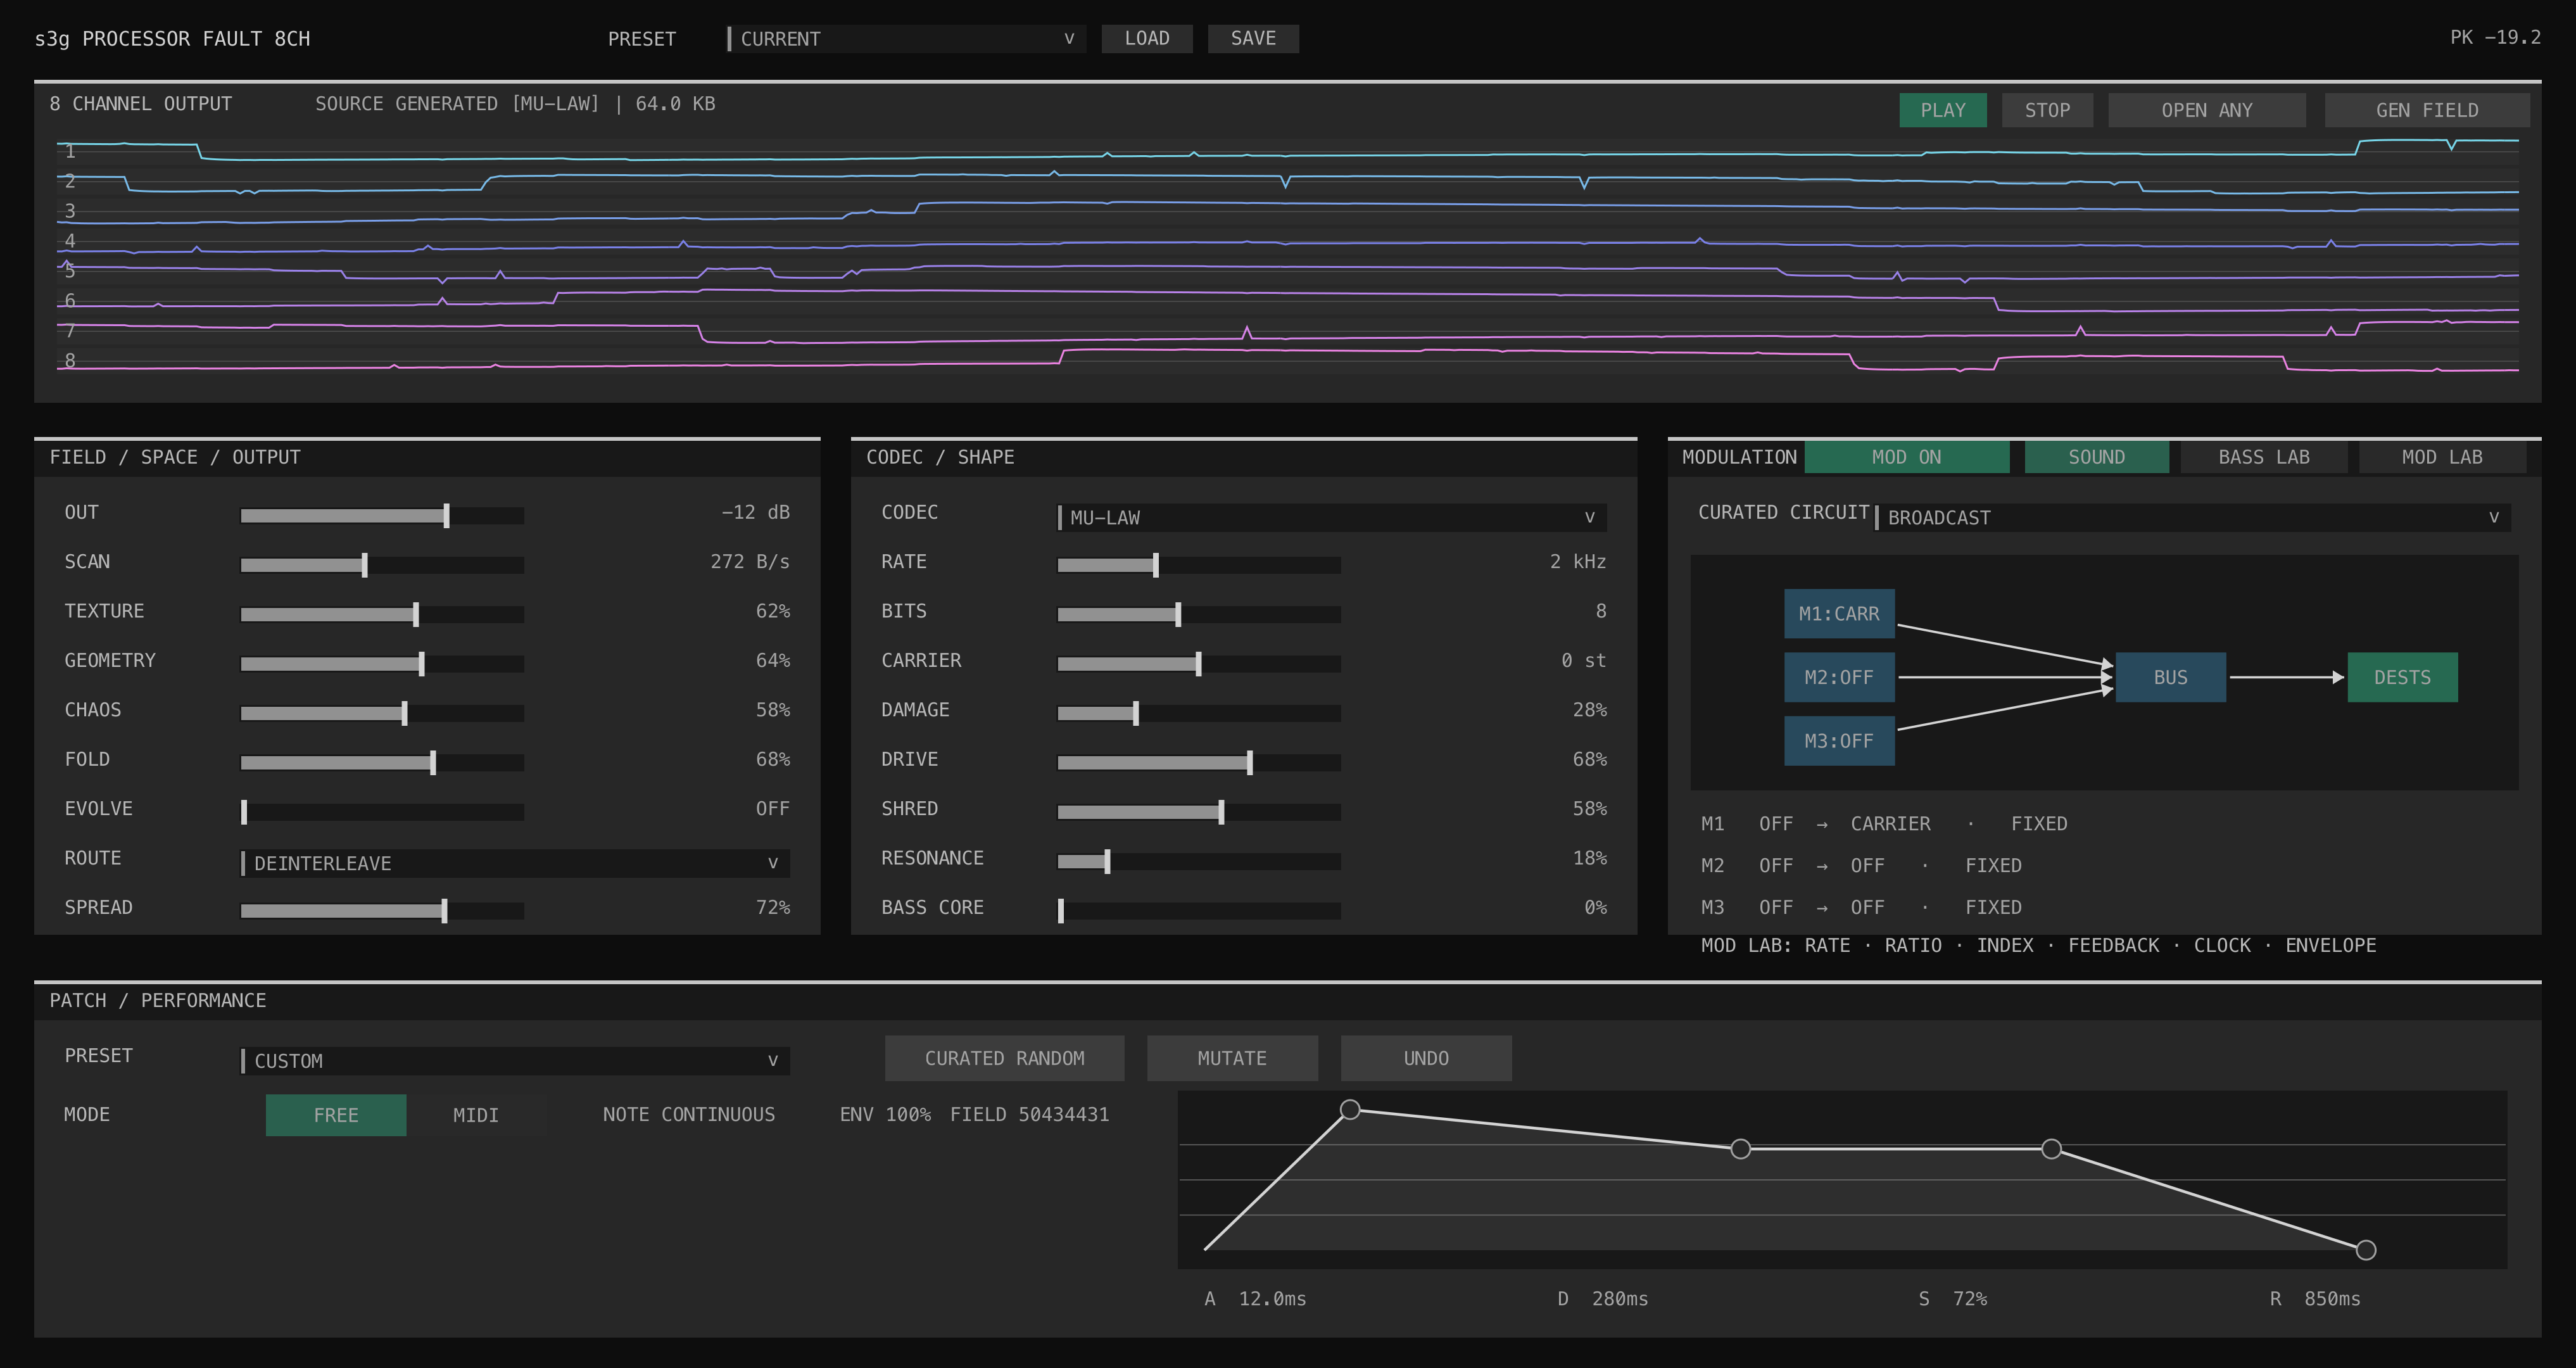
Task: Click the sustain value 72%
Action: click(x=1970, y=1299)
